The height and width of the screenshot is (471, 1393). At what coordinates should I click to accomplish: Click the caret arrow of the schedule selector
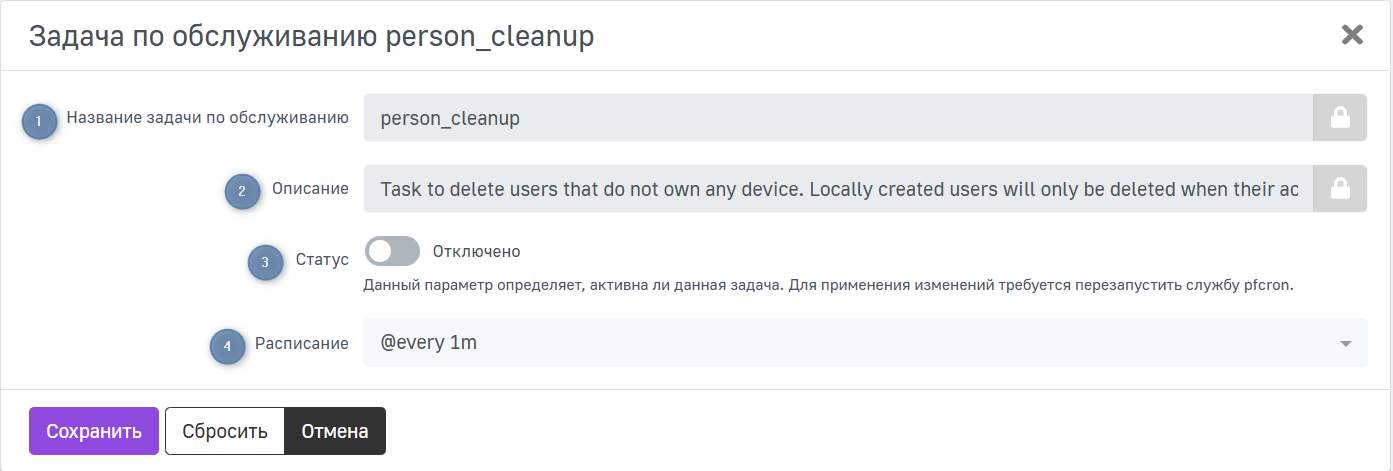pyautogui.click(x=1345, y=344)
